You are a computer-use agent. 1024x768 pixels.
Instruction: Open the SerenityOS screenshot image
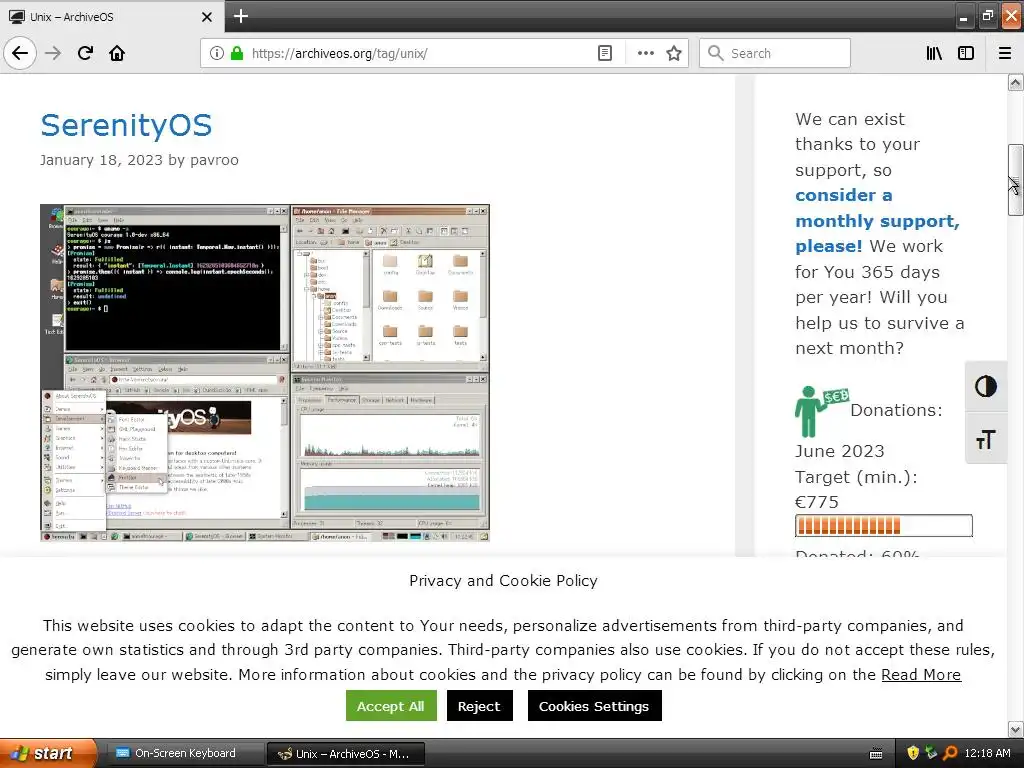(x=264, y=373)
